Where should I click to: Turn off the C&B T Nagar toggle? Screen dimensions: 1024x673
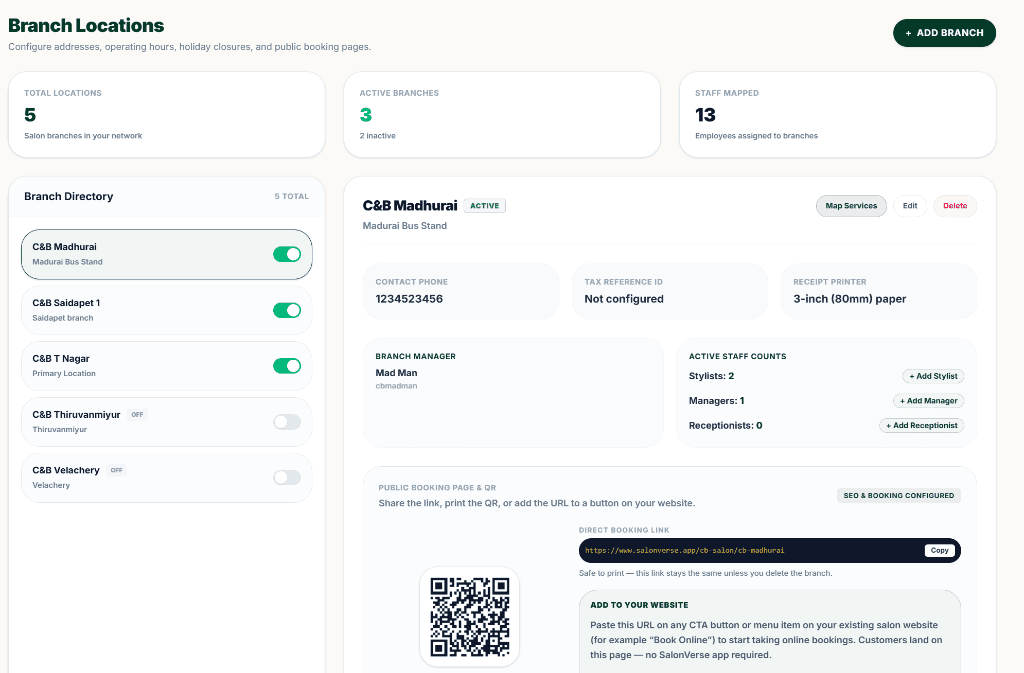(x=287, y=366)
